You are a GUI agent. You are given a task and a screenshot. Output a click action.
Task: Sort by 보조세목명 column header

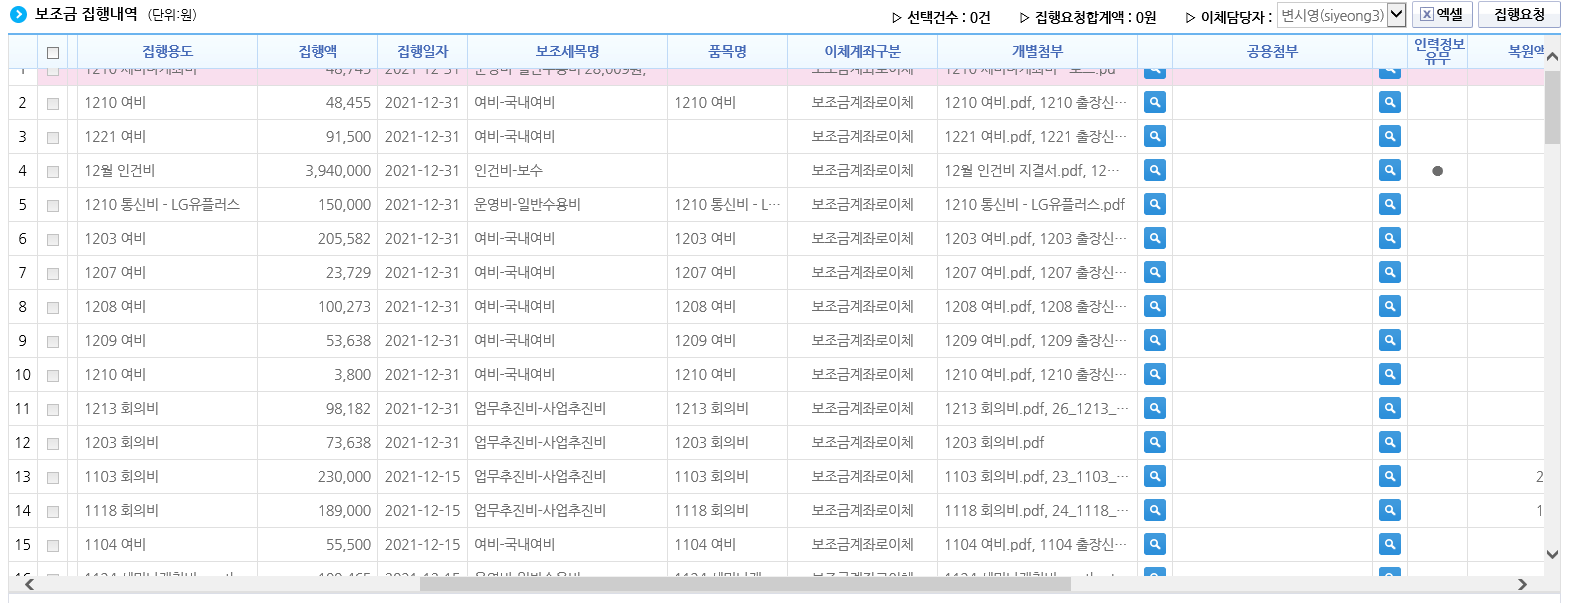click(x=567, y=51)
